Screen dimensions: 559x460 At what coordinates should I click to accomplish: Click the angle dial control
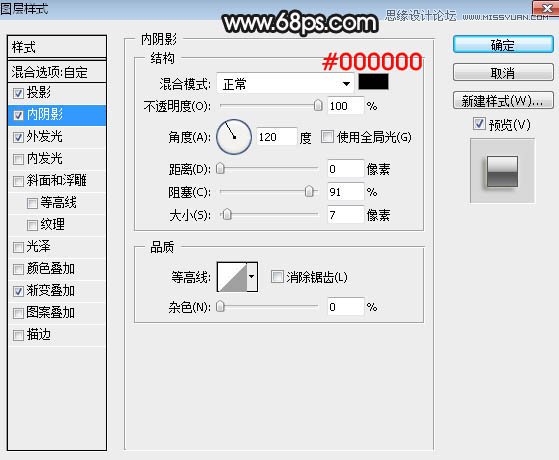234,137
